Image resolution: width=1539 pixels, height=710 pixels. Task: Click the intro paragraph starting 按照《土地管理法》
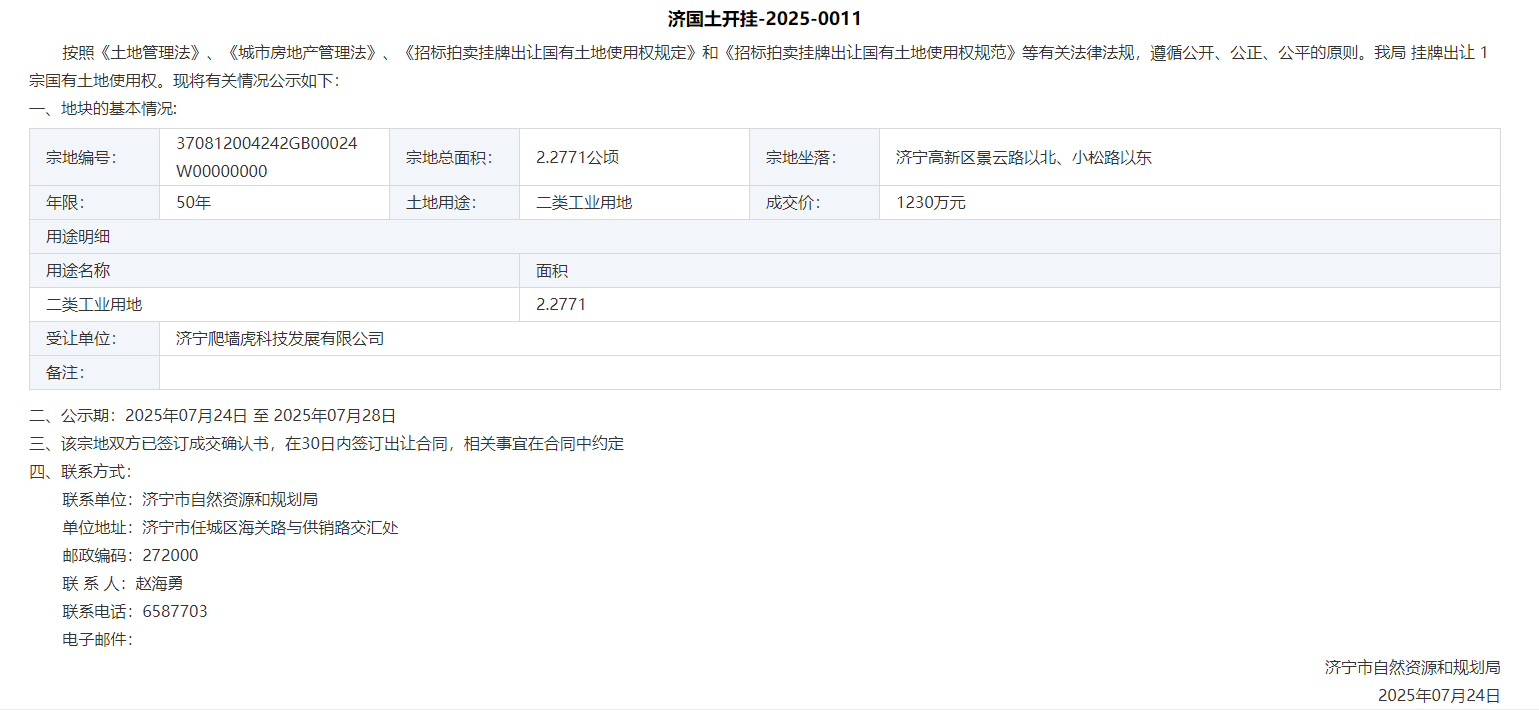point(760,67)
